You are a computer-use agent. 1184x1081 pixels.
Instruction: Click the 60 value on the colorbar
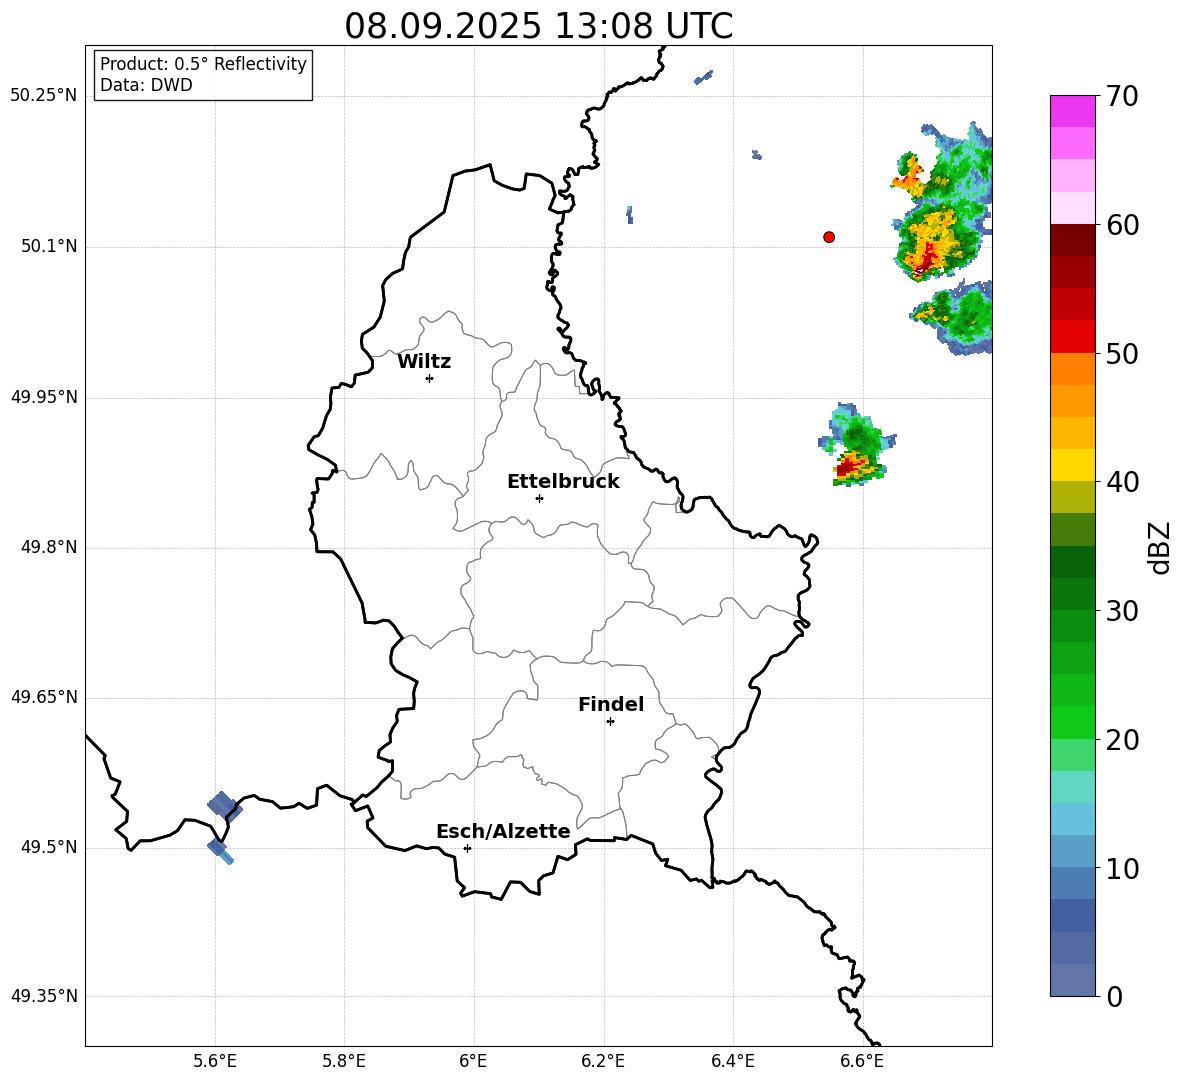pos(1121,225)
